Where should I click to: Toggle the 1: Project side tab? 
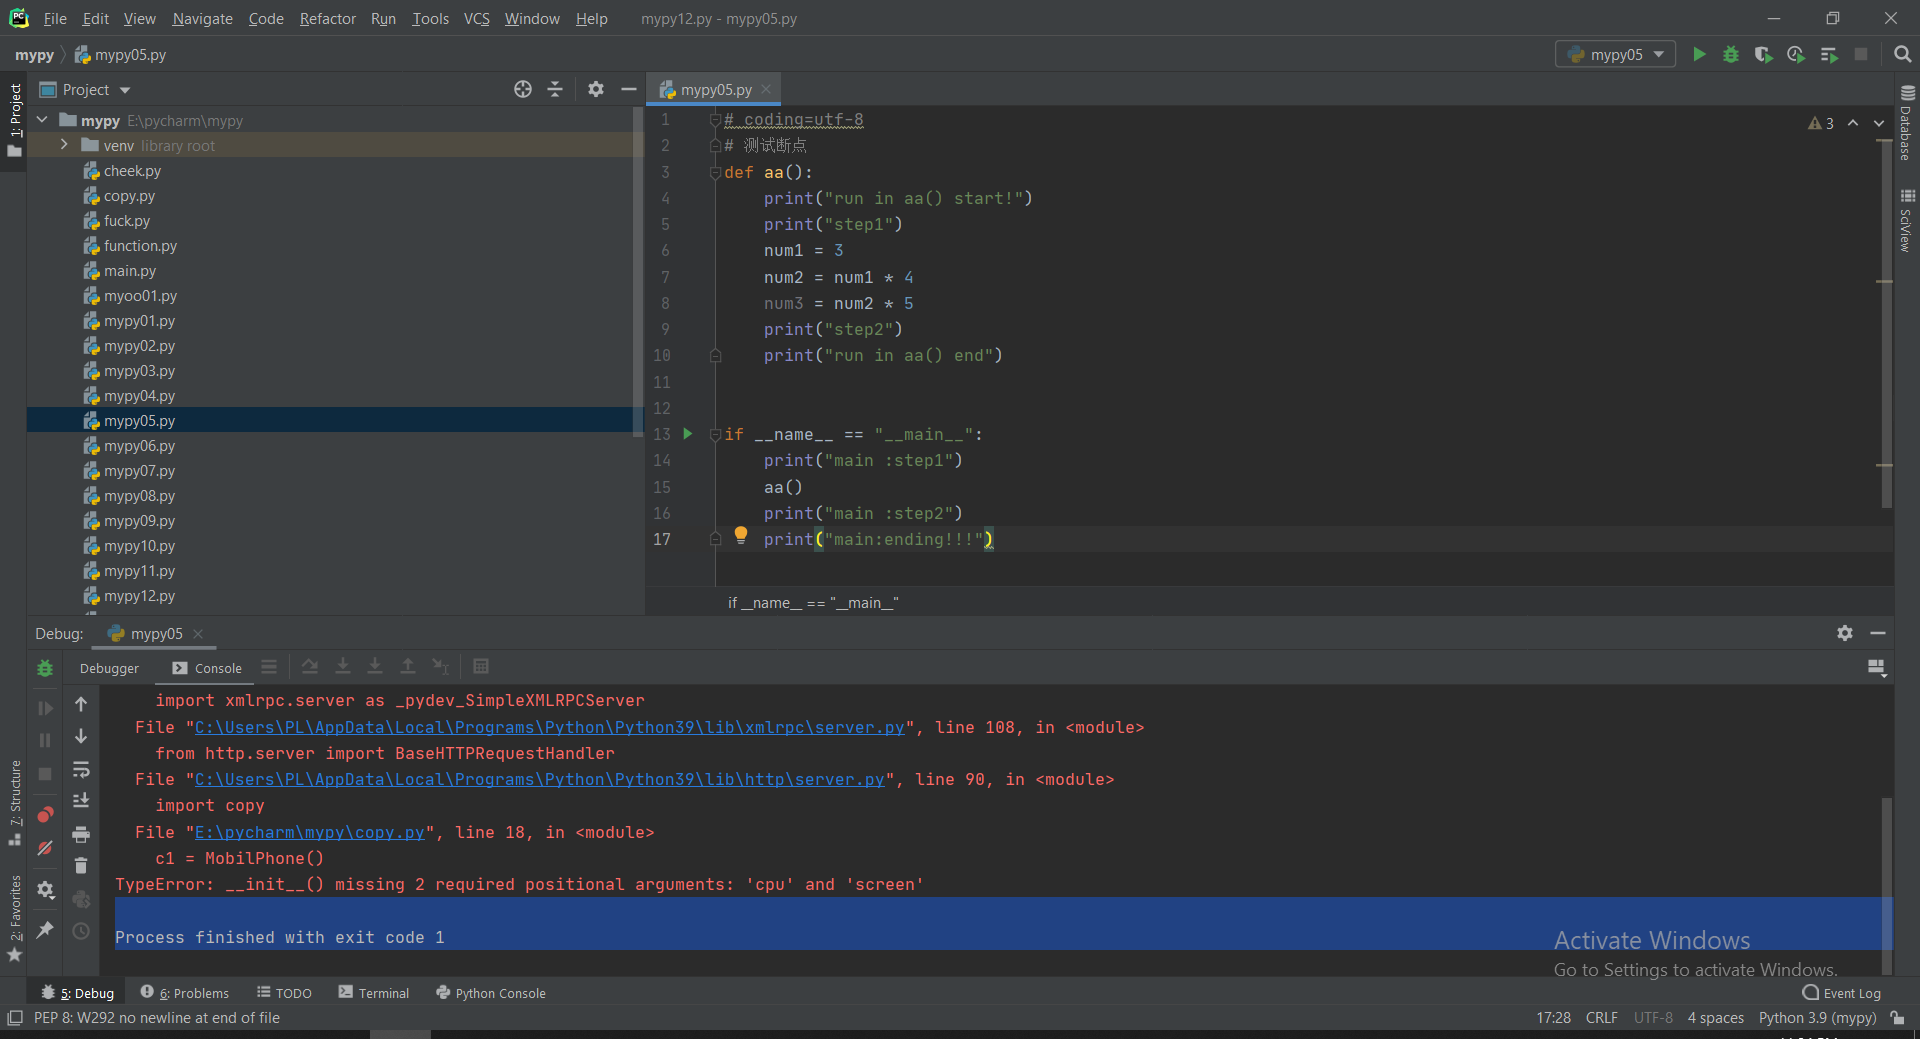[x=14, y=120]
